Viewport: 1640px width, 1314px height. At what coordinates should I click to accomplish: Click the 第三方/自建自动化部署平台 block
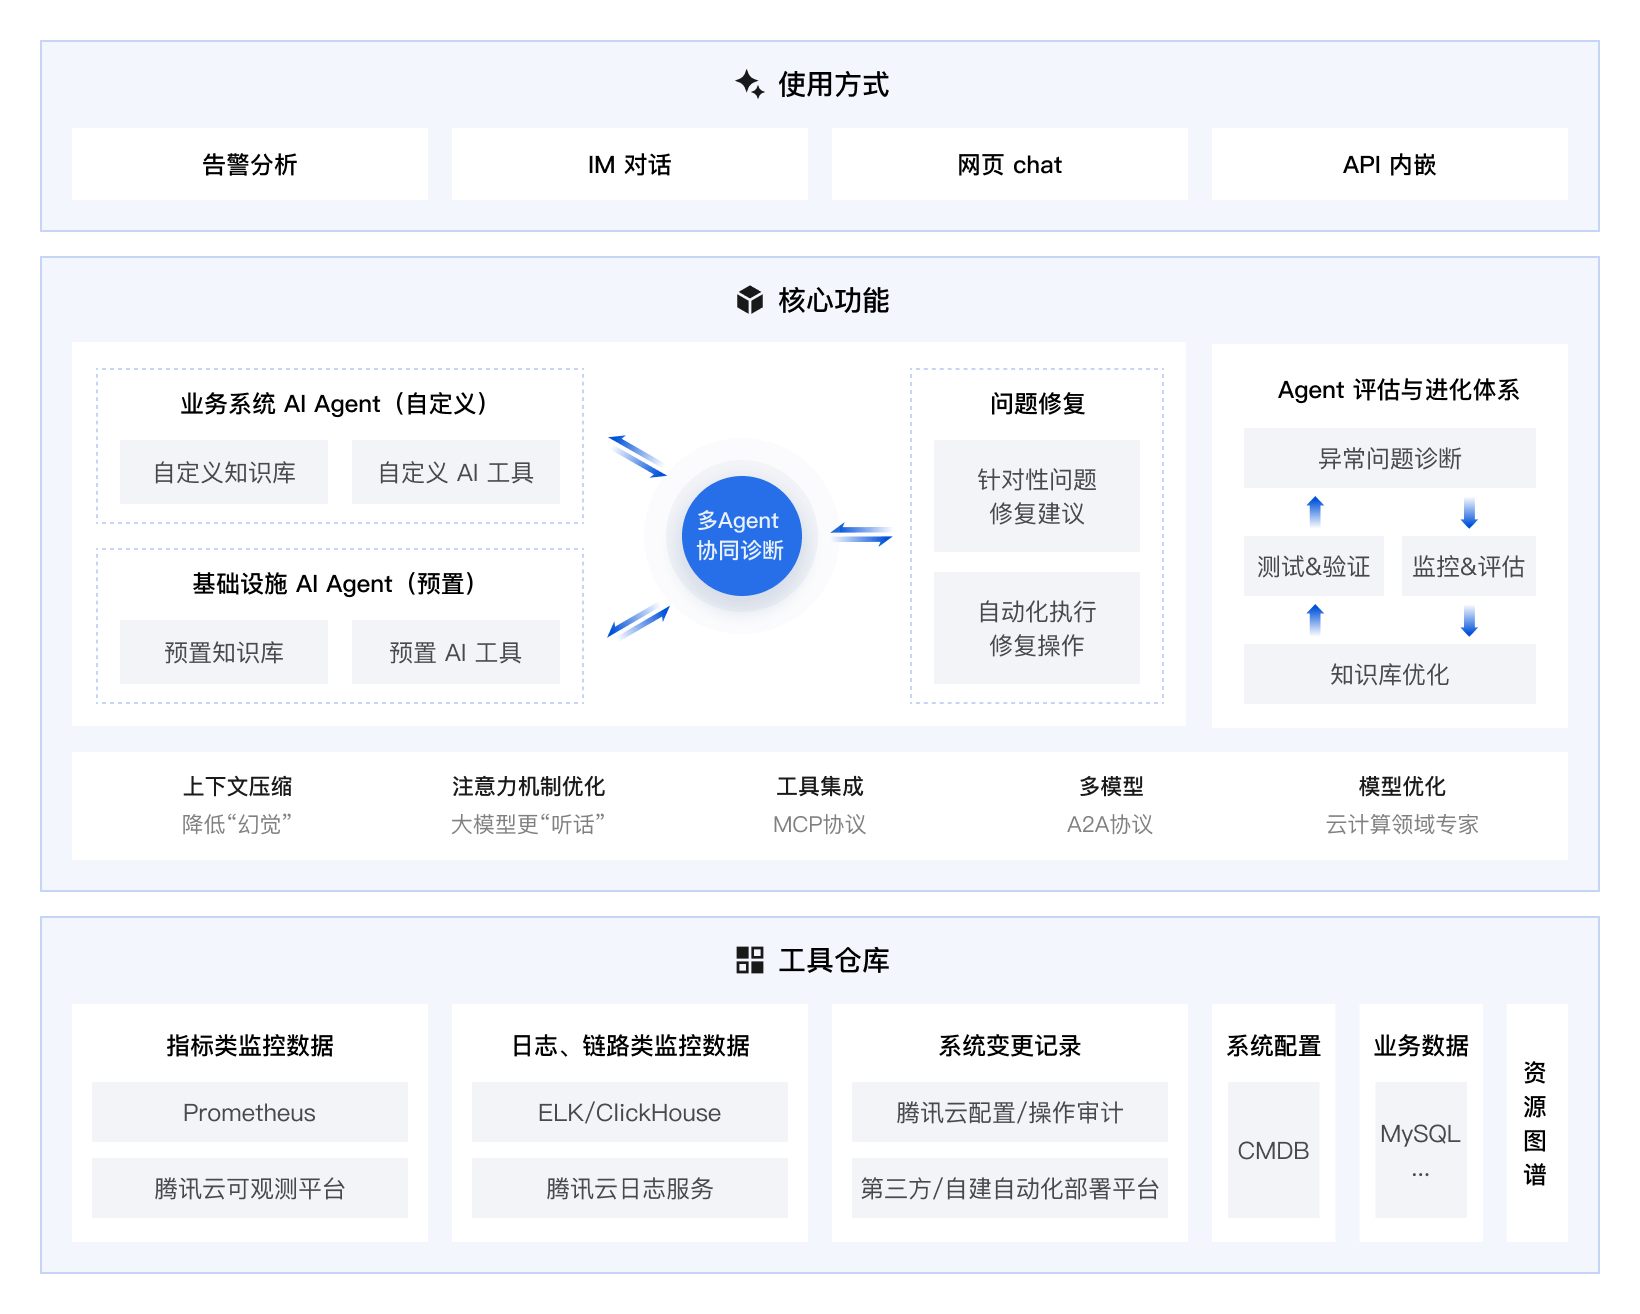pyautogui.click(x=1010, y=1188)
